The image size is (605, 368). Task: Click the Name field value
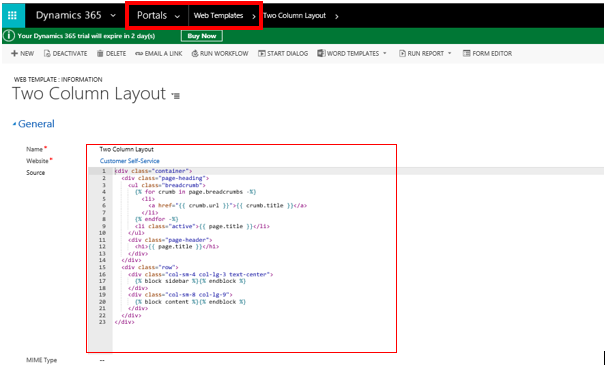tap(127, 149)
